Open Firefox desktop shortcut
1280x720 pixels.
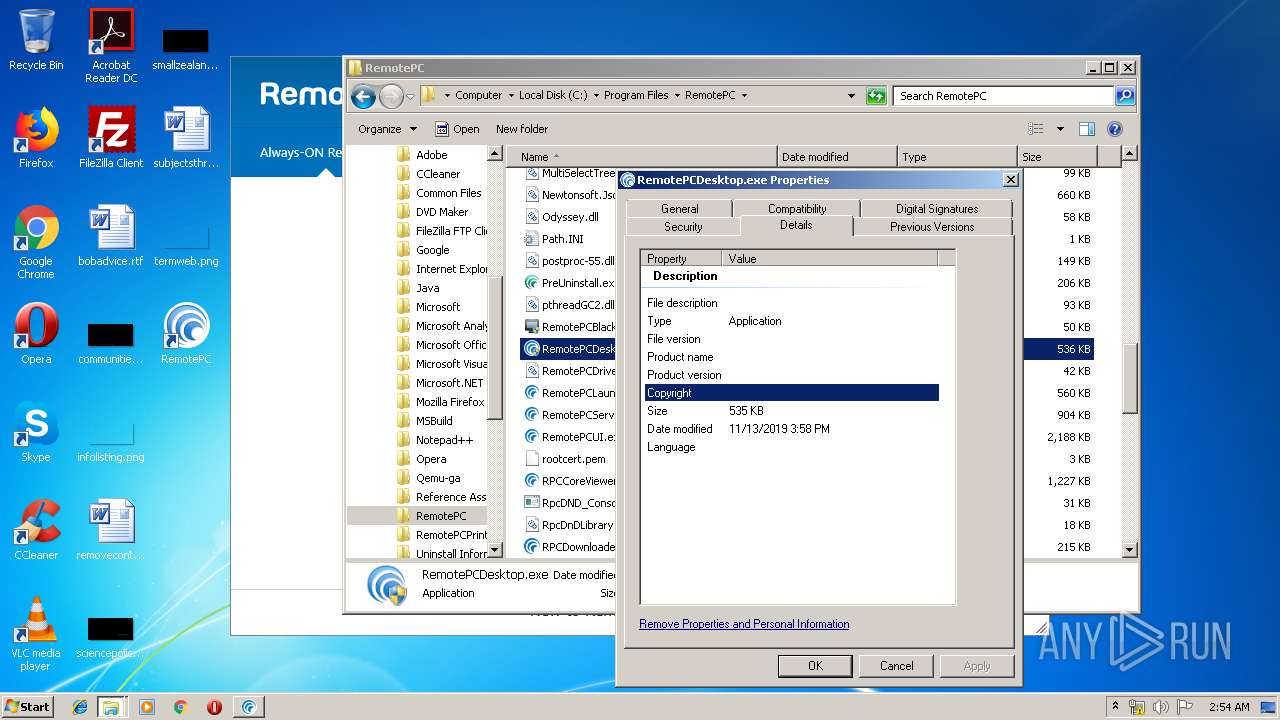point(36,138)
